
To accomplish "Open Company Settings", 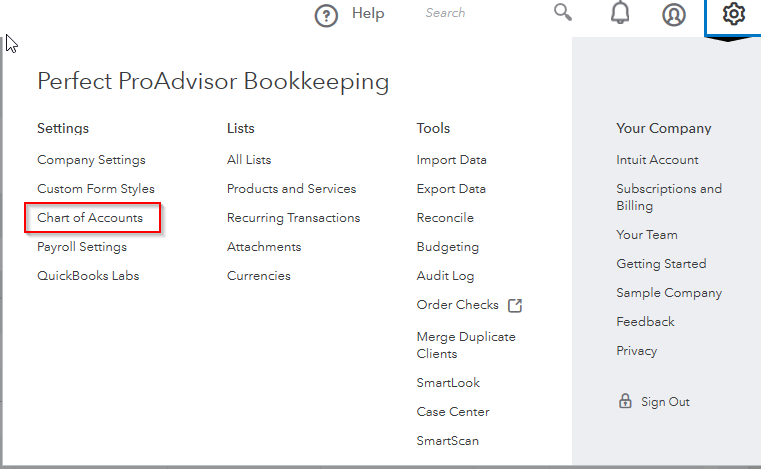I will (91, 160).
